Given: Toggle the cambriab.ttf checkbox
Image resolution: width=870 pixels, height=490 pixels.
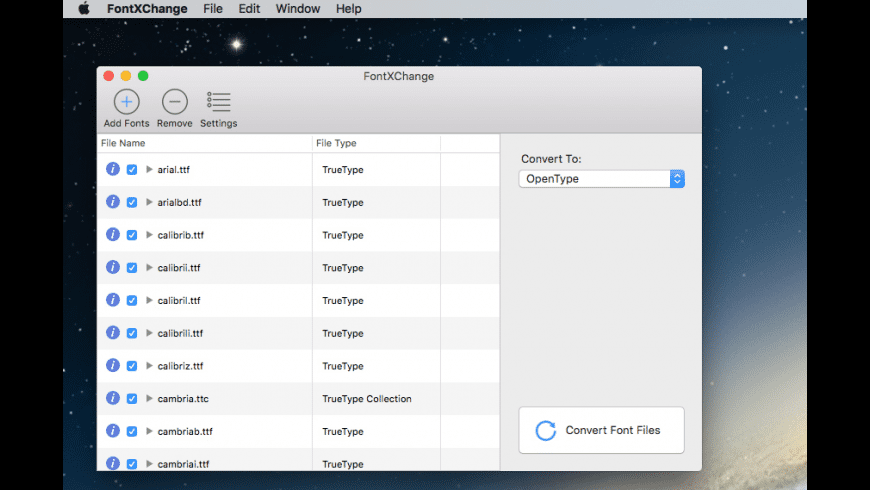Looking at the screenshot, I should (132, 432).
